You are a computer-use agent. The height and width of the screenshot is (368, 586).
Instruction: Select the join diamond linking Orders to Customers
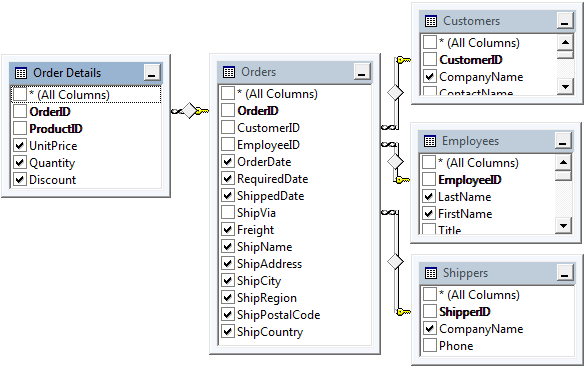pyautogui.click(x=395, y=92)
